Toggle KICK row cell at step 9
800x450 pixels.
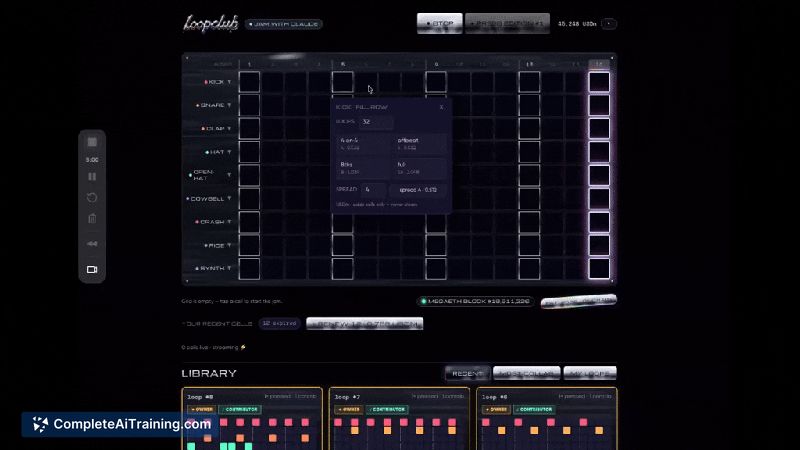click(x=436, y=82)
